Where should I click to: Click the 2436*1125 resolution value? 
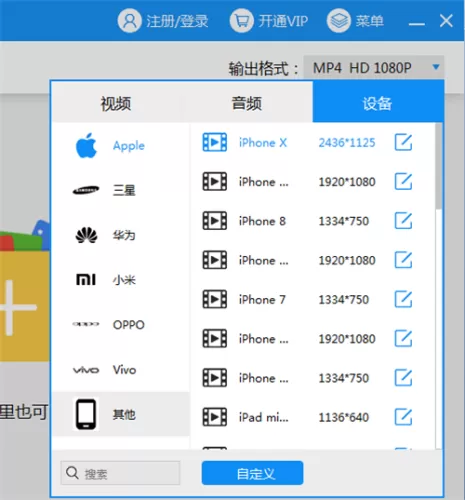point(347,143)
